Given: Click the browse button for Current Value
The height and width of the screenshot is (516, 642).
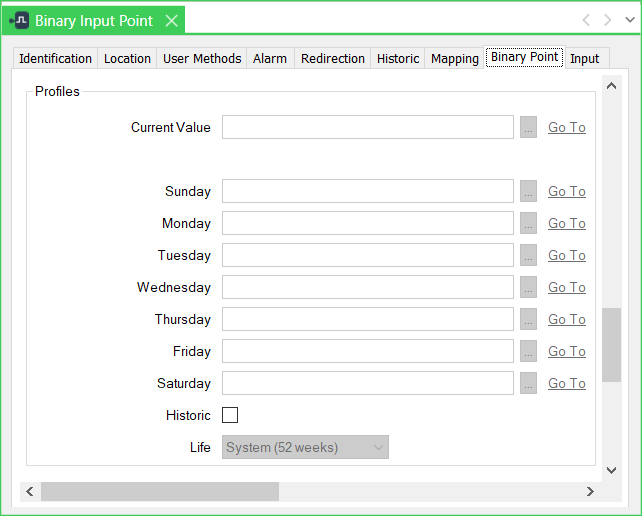Looking at the screenshot, I should click(x=529, y=127).
